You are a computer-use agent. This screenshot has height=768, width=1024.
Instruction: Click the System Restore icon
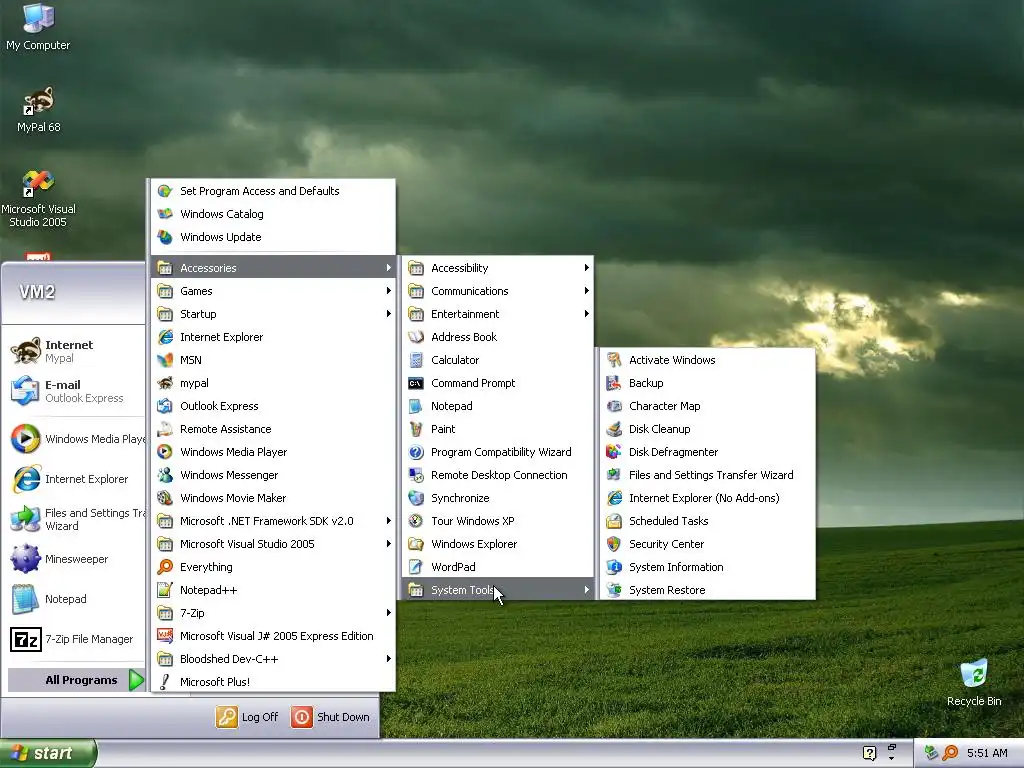[614, 590]
